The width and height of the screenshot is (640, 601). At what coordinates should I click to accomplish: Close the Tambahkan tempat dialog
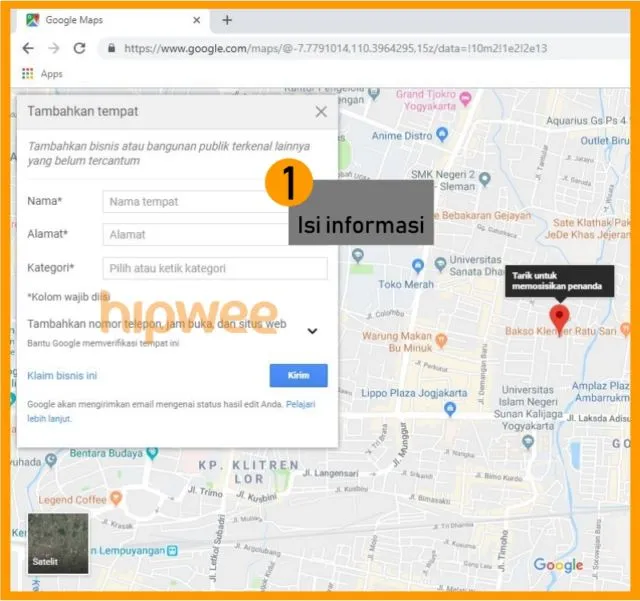pos(321,111)
